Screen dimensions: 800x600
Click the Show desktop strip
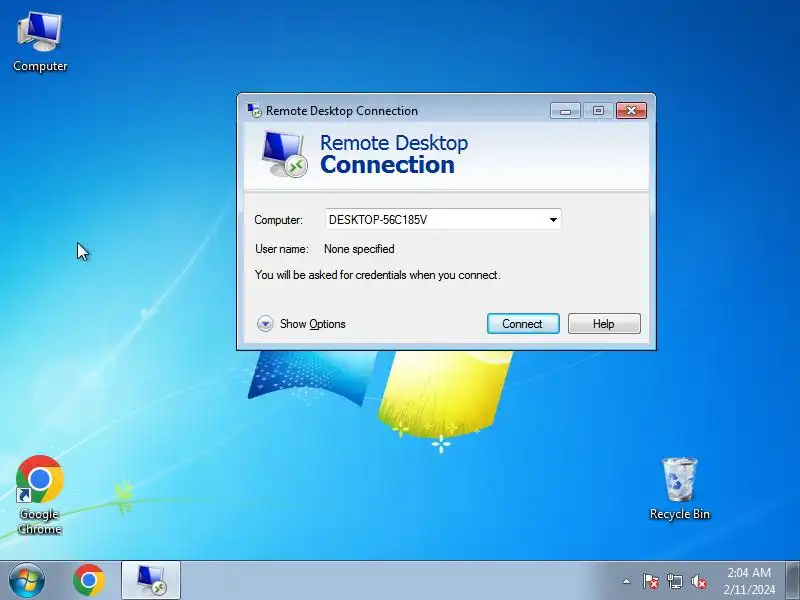[x=793, y=581]
